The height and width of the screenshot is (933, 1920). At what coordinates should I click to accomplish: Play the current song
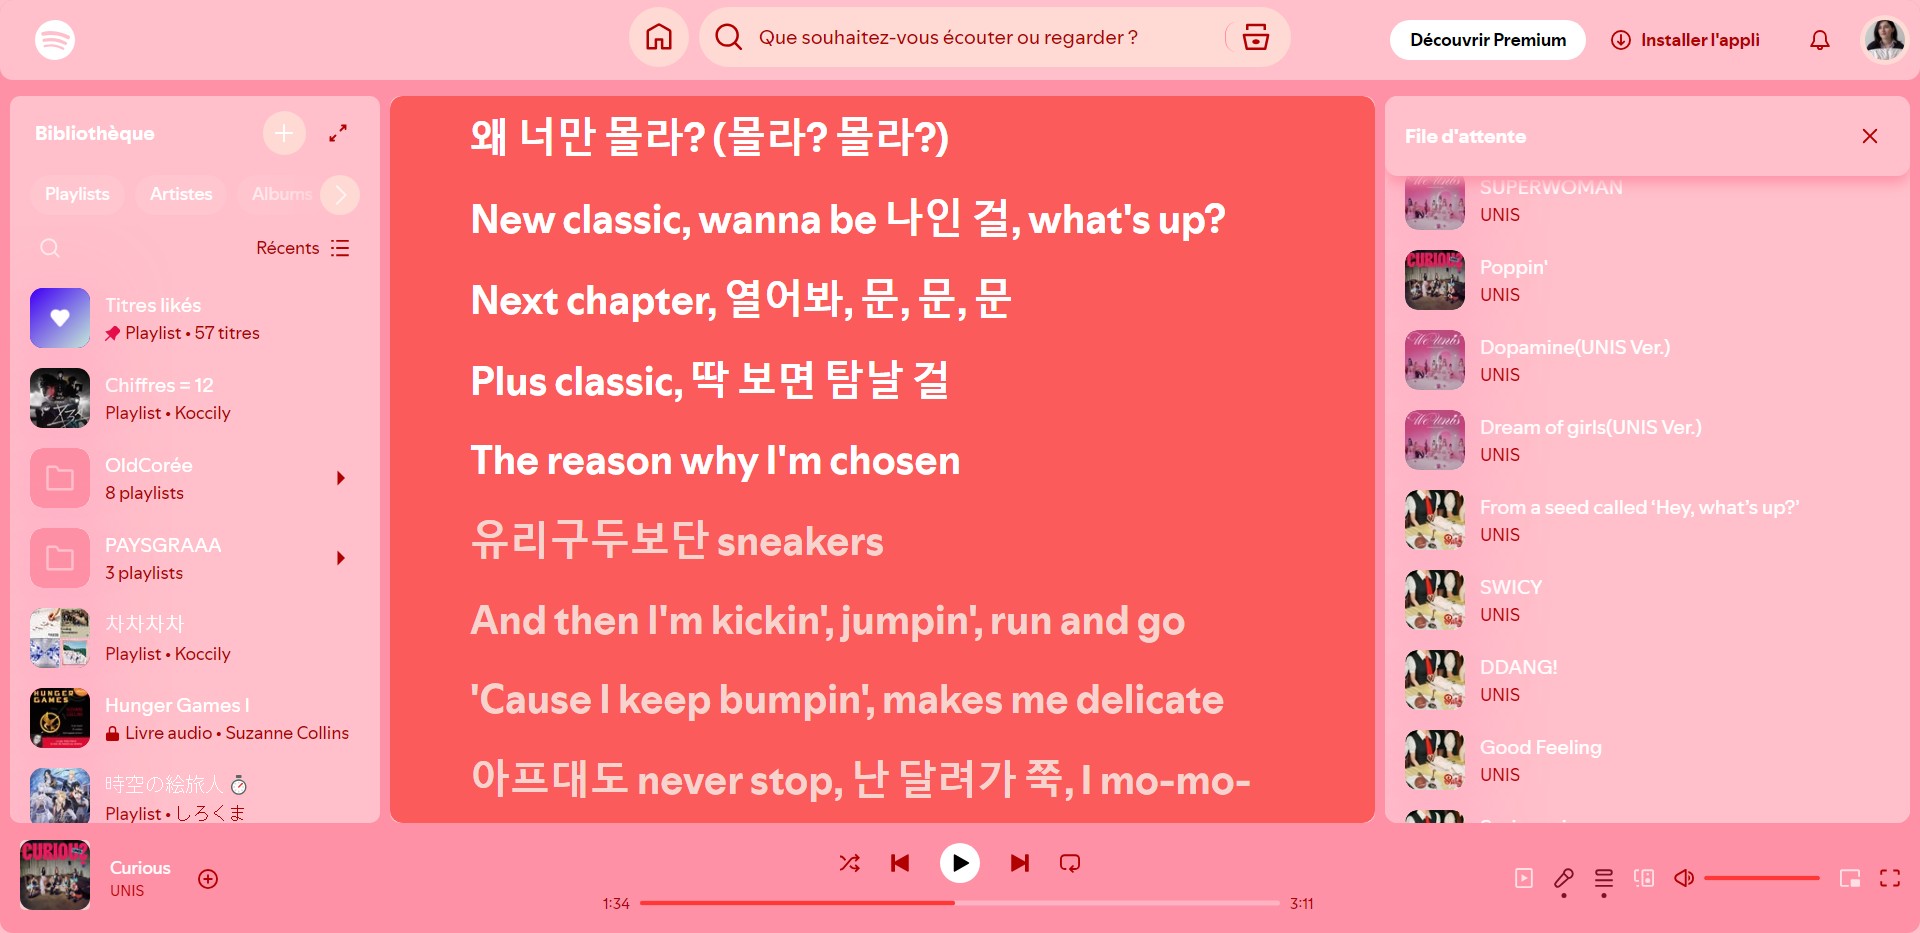pos(960,863)
